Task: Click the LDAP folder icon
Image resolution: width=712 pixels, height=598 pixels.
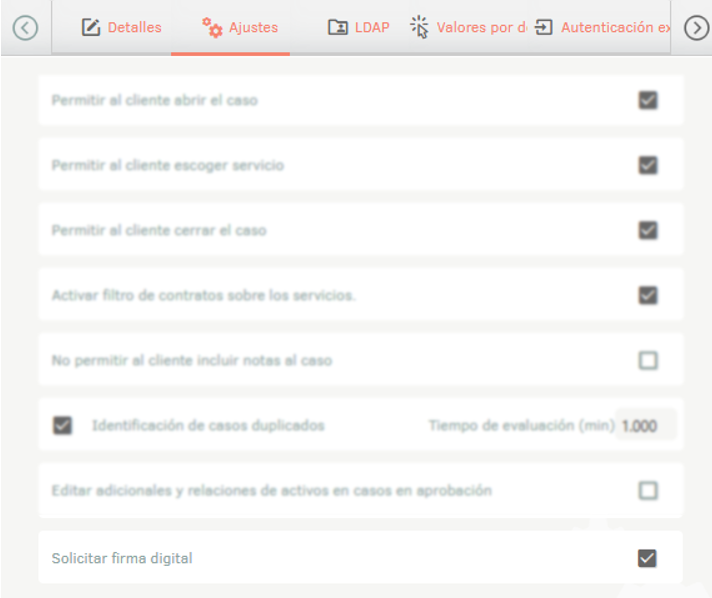Action: [x=338, y=28]
